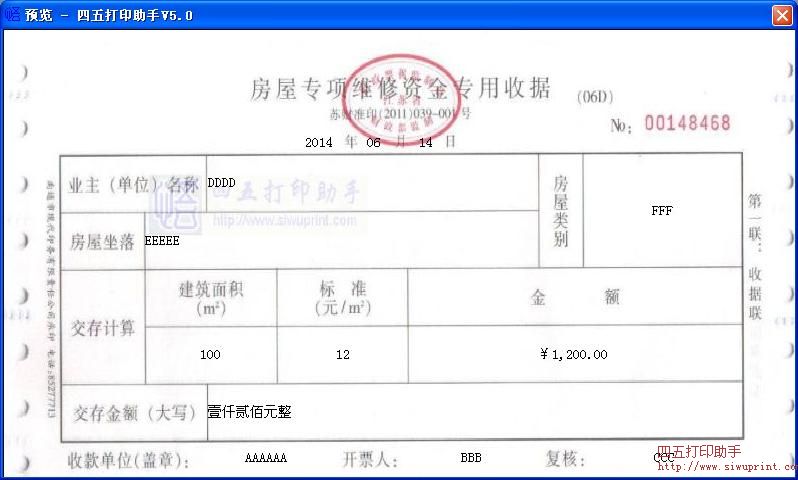Click the label 交存金额（大写）
Image resolution: width=798 pixels, height=480 pixels.
click(x=134, y=412)
